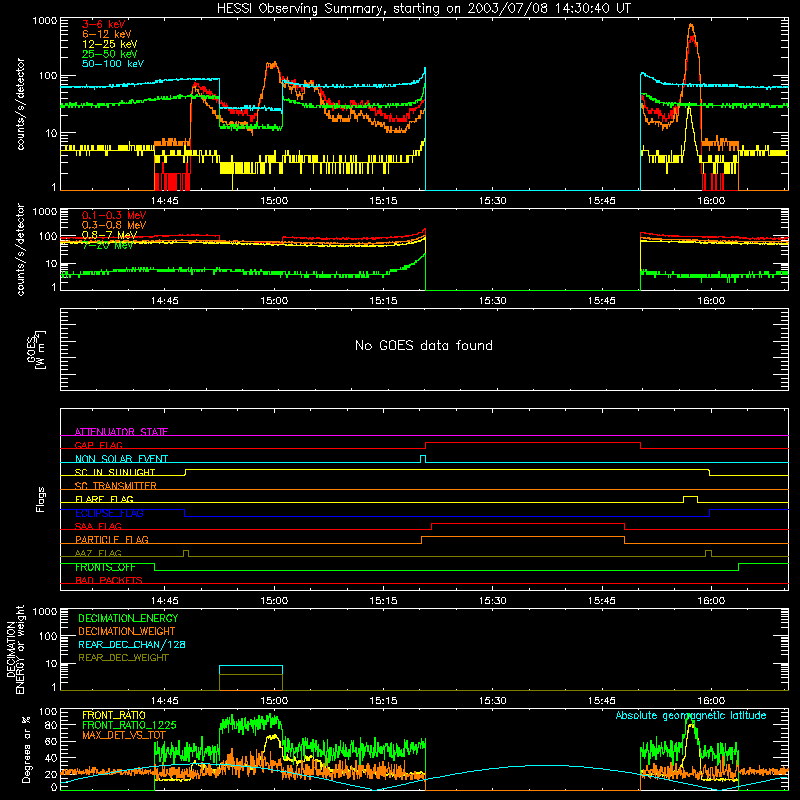Select the ATTENUATOR_STATE flag label

121,432
